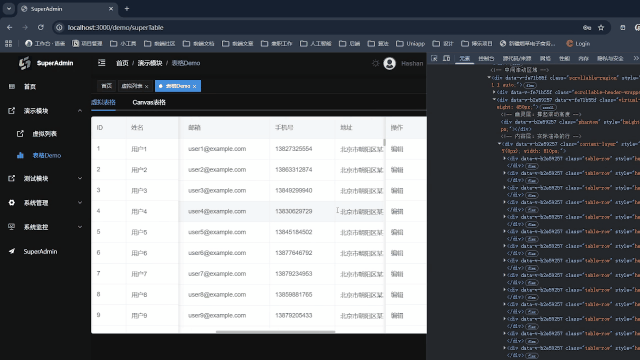Screen dimensions: 640x360
Task: Toggle the sidebar collapse icon
Action: (x=102, y=63)
